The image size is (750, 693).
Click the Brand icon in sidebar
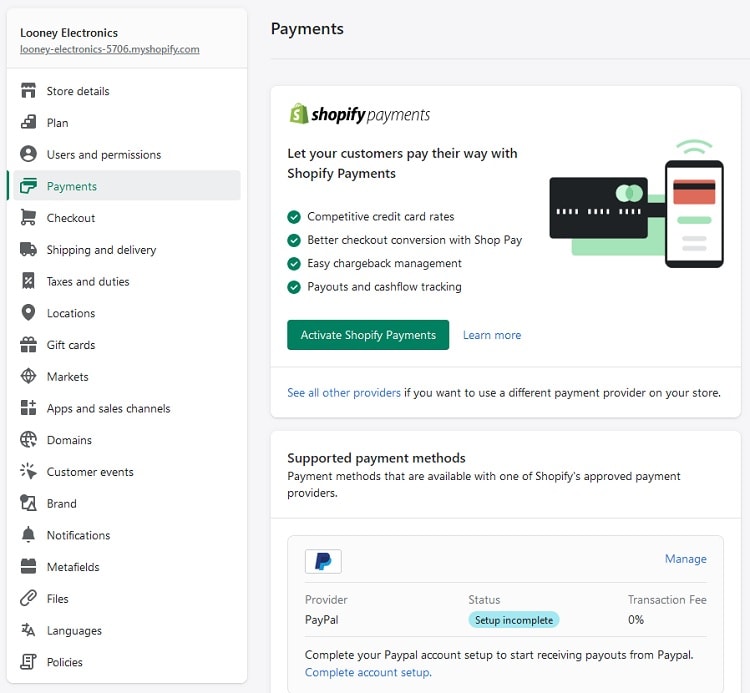[28, 503]
